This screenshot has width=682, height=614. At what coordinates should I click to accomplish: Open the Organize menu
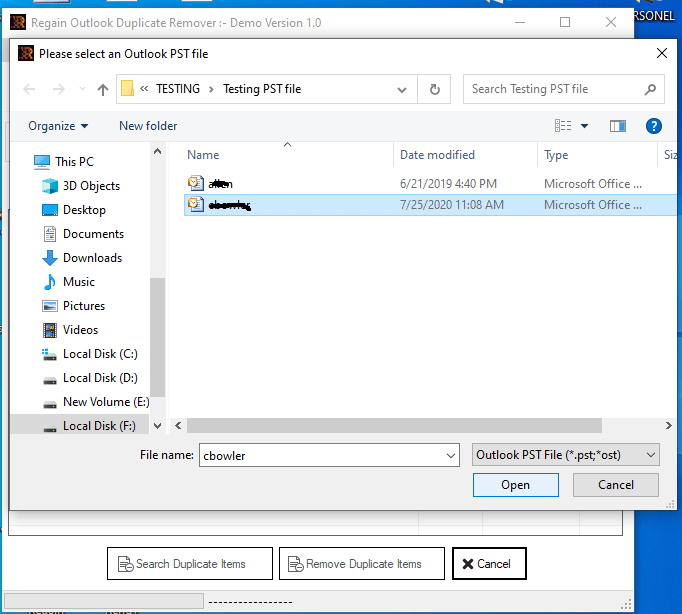tap(58, 126)
